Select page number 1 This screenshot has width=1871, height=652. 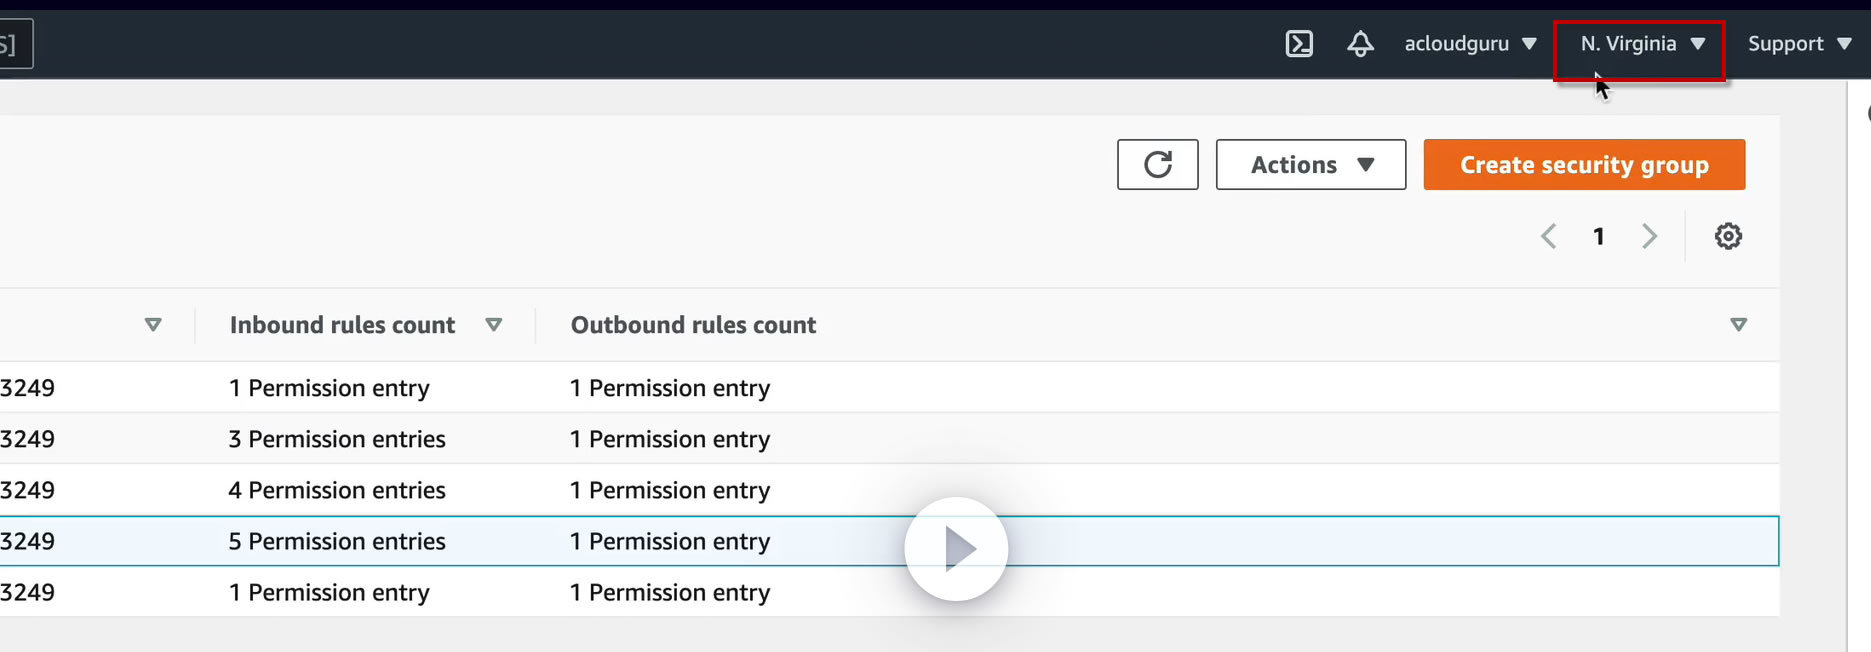(x=1599, y=237)
